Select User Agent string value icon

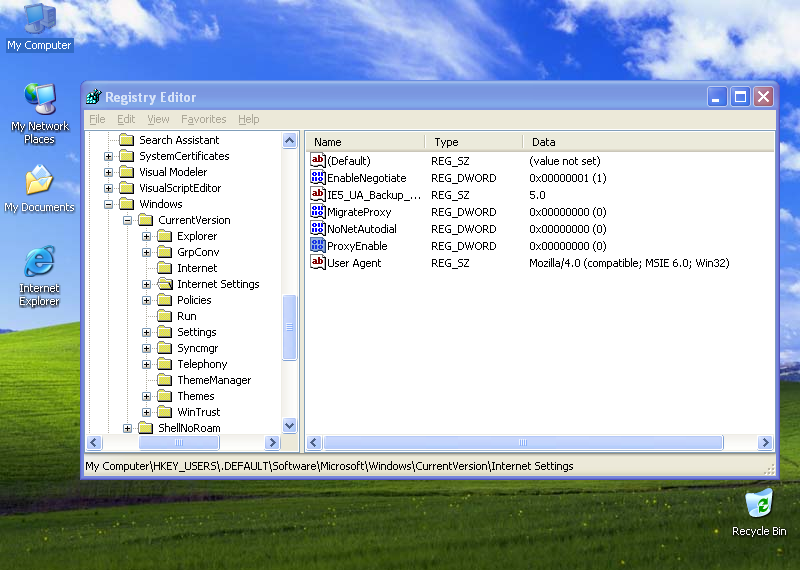317,262
